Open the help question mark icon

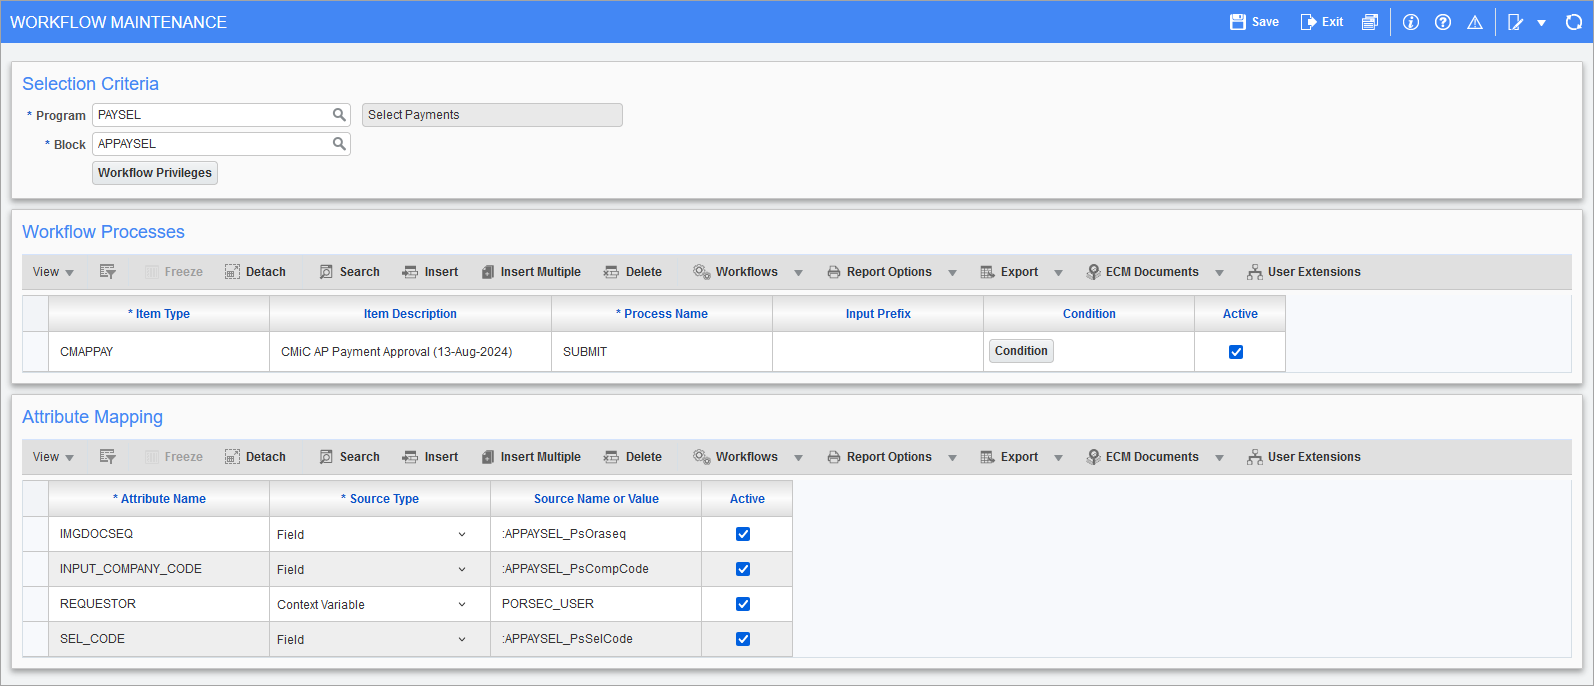tap(1443, 22)
